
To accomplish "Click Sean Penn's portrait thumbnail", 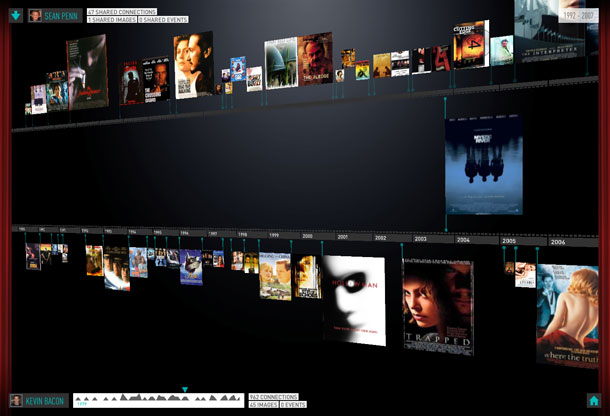I will 35,16.
